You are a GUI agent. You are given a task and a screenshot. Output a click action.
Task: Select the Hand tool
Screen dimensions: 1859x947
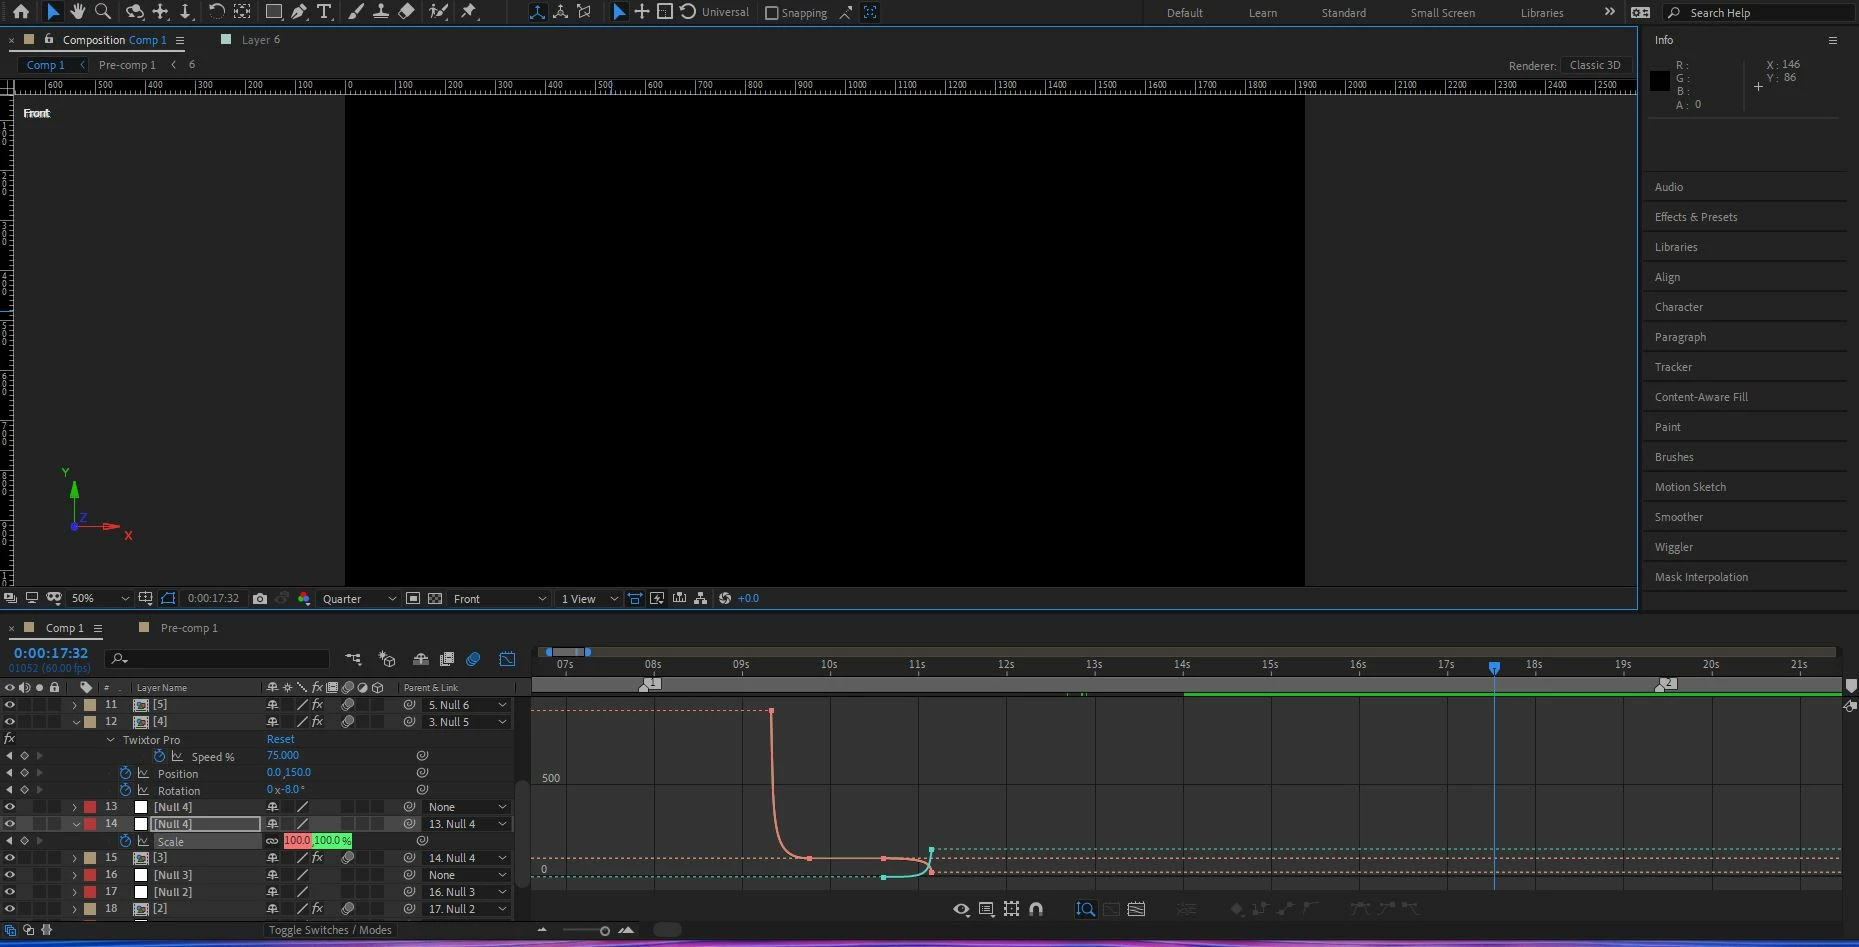pos(78,12)
